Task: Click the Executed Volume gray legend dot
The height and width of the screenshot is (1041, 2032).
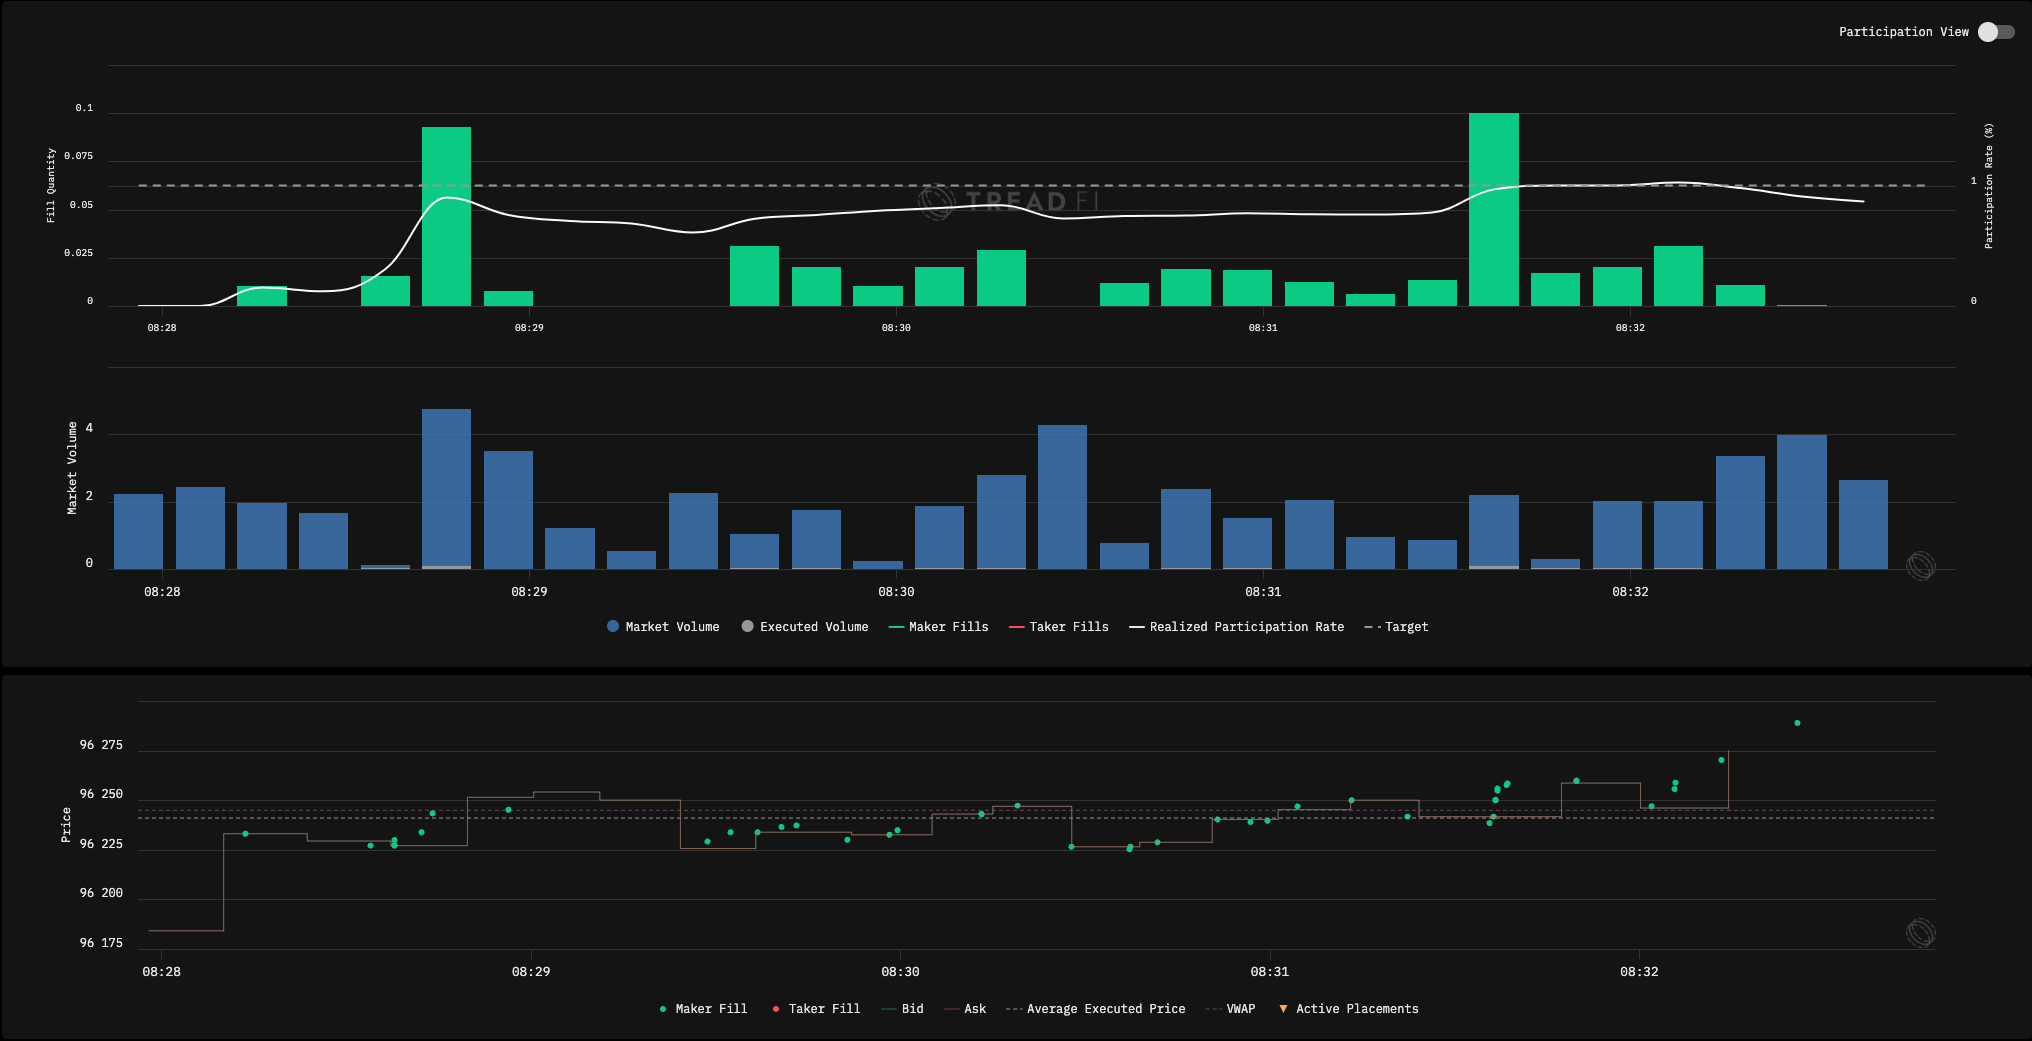Action: click(x=747, y=626)
